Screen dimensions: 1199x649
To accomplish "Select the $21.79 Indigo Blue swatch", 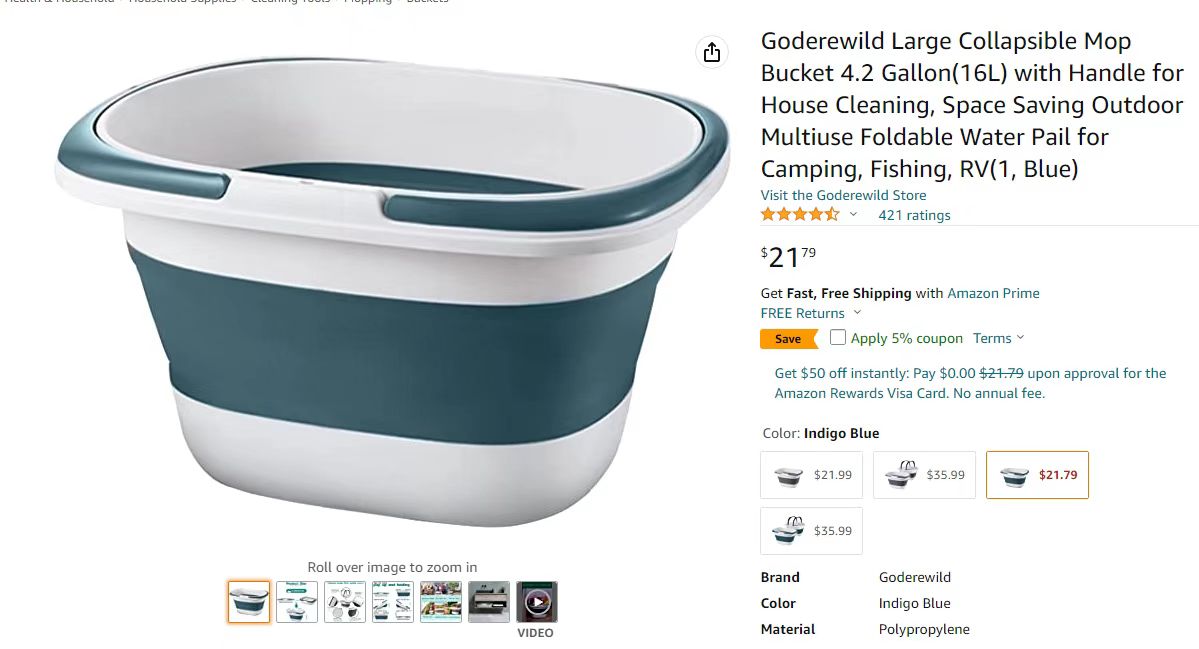I will click(x=1037, y=475).
